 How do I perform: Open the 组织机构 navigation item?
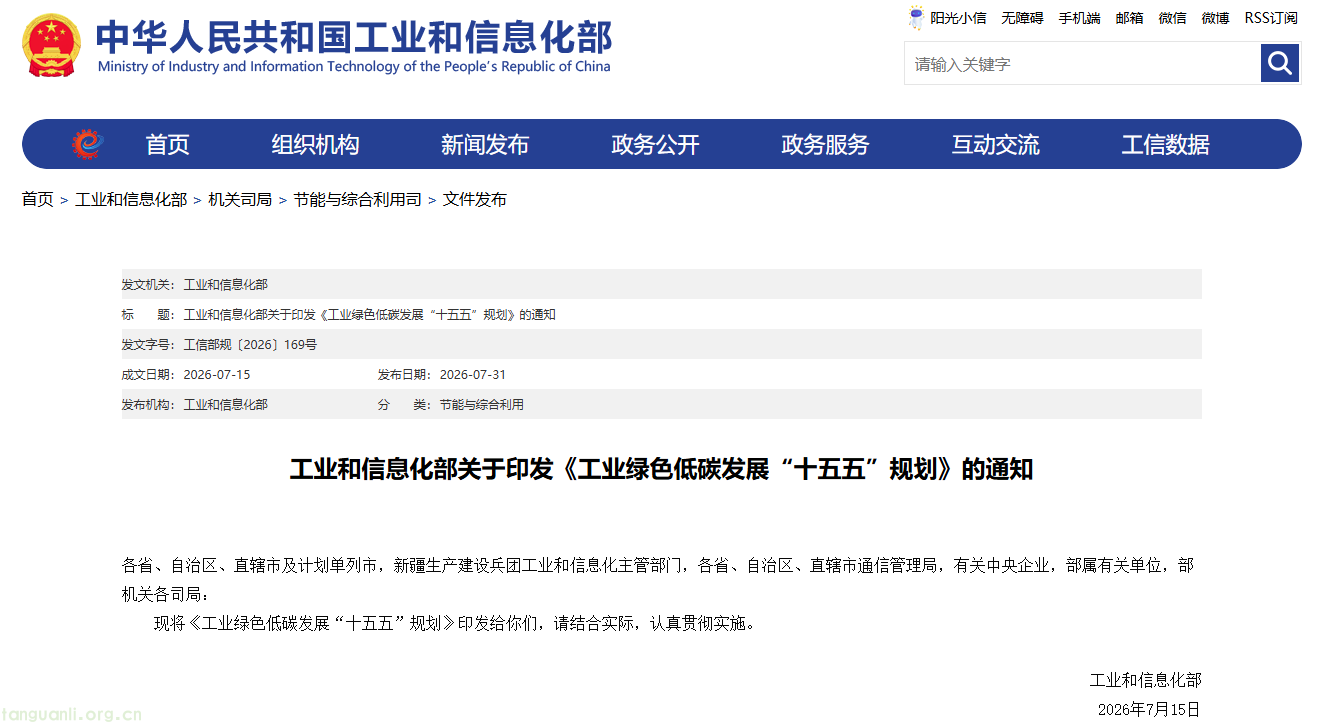point(315,144)
